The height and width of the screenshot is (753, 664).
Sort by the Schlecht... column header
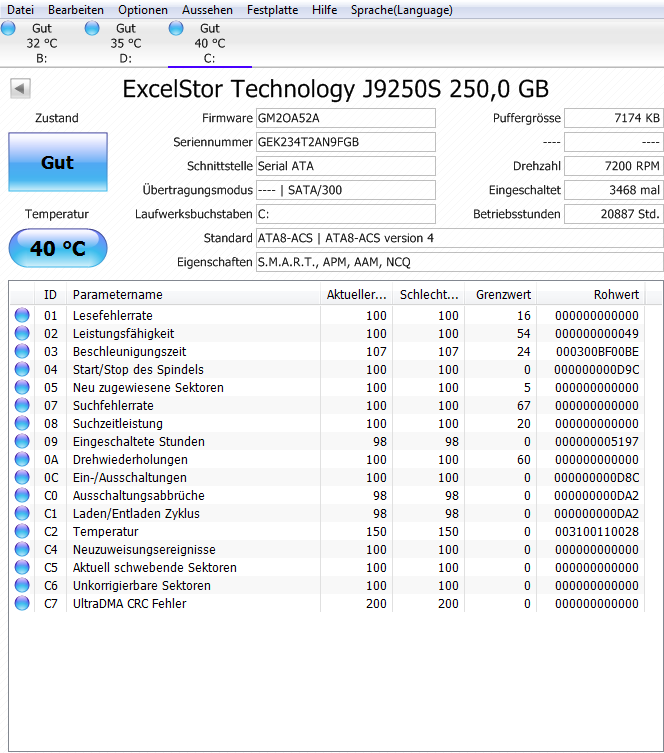tap(429, 294)
